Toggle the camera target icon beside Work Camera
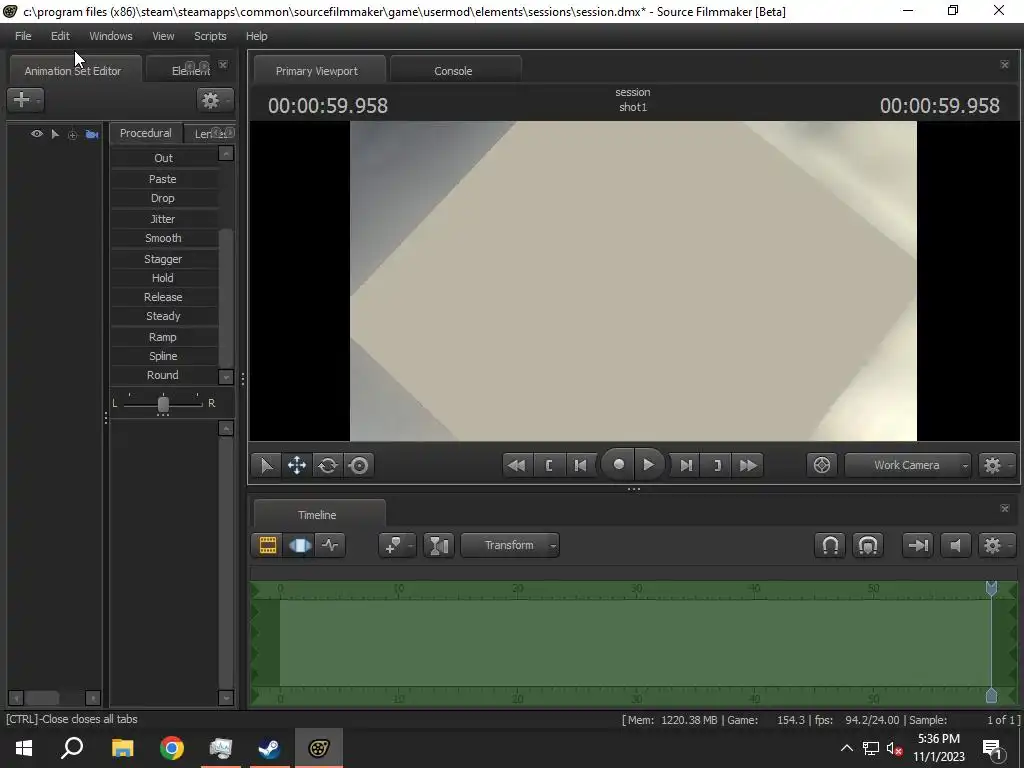The width and height of the screenshot is (1024, 768). coord(822,465)
